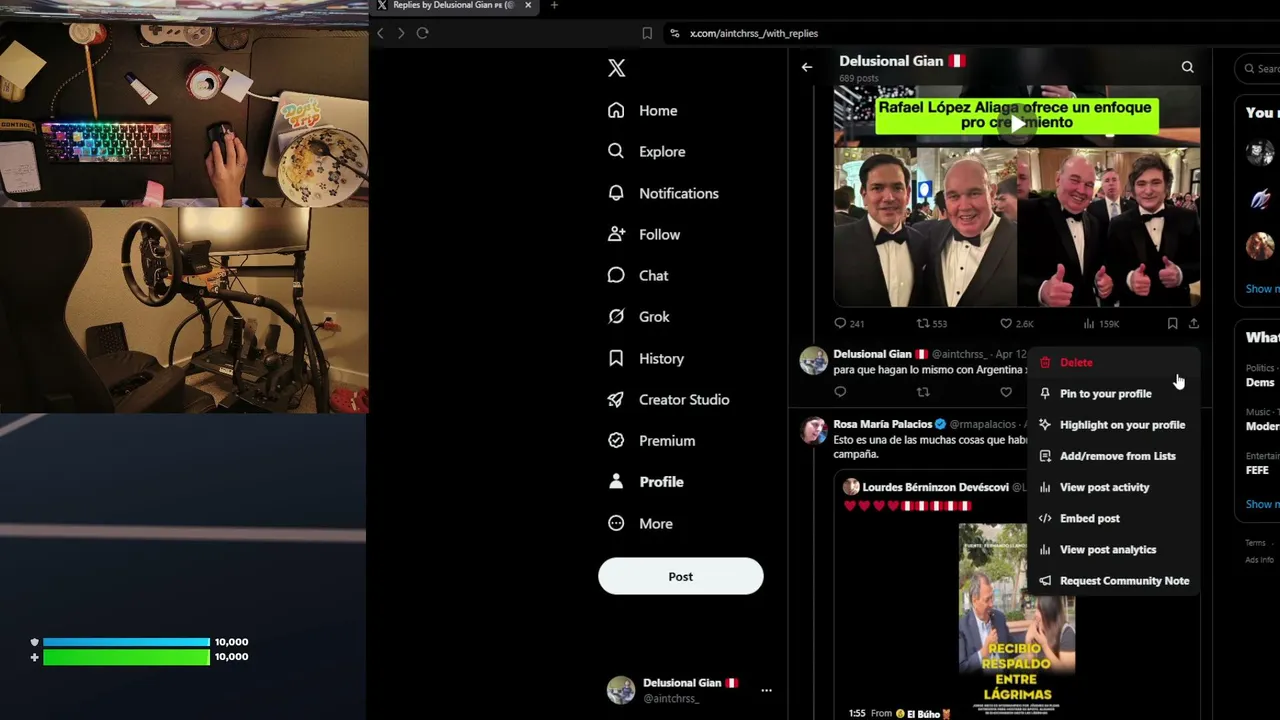Choose Delete from the post menu
1280x720 pixels.
pos(1114,363)
